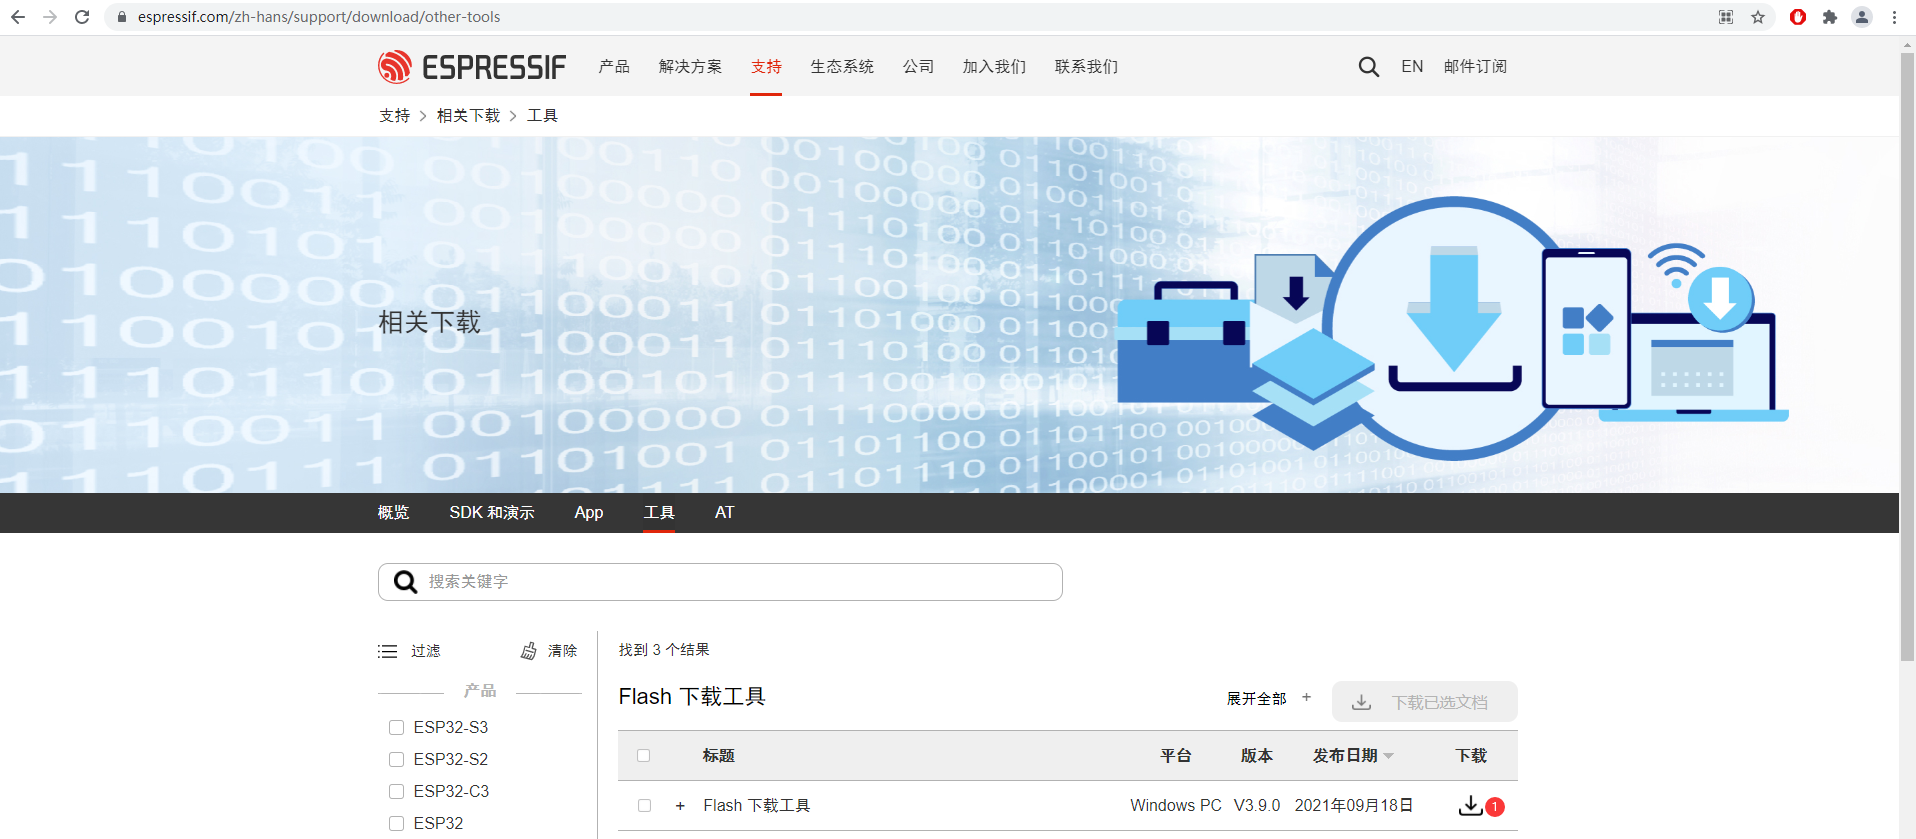Viewport: 1916px width, 839px height.
Task: Click the 标题 column header
Action: click(718, 756)
